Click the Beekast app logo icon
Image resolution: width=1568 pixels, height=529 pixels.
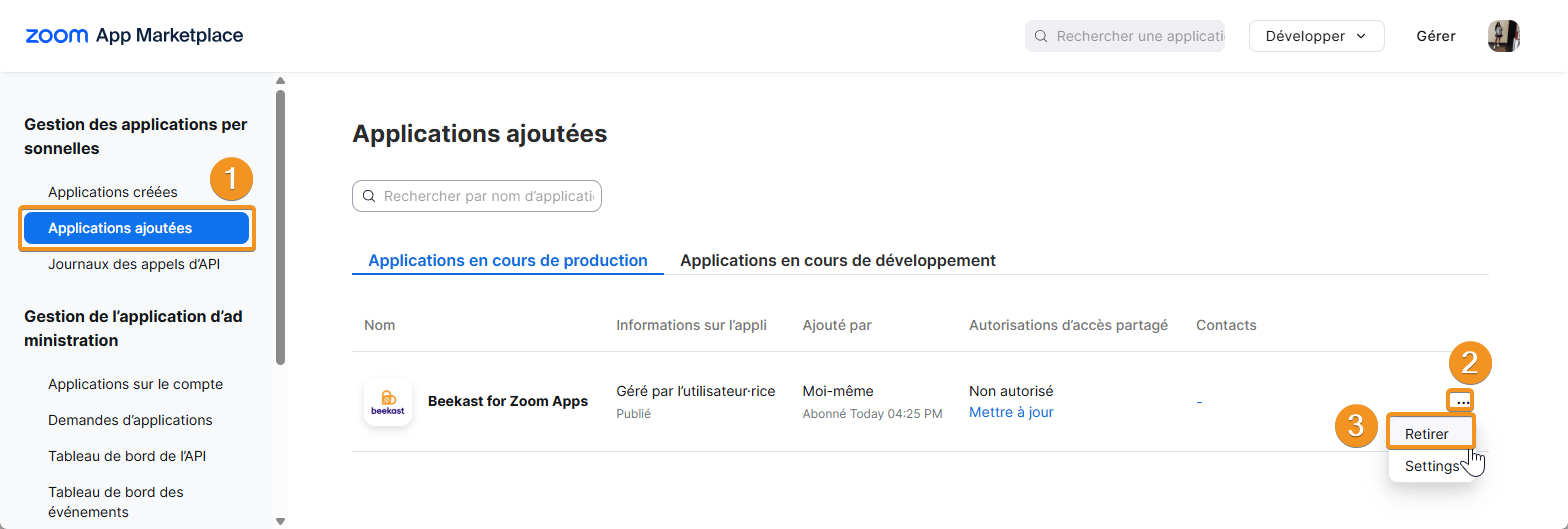coord(388,402)
